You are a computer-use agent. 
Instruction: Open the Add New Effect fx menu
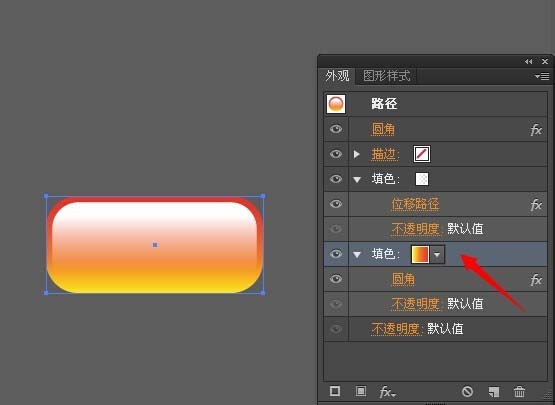pyautogui.click(x=388, y=392)
